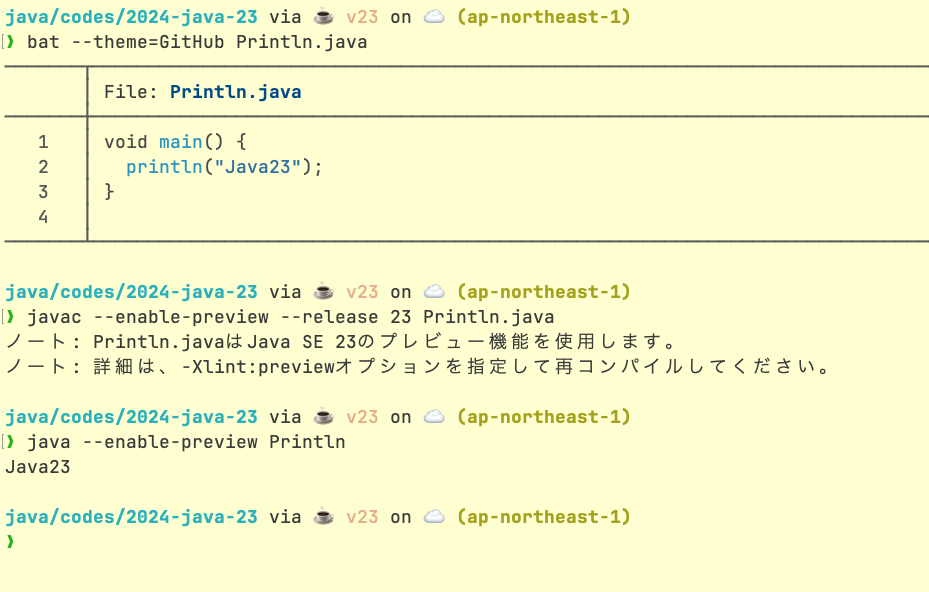Click the cloud icon in the second prompt line
Image resolution: width=929 pixels, height=592 pixels.
pos(433,291)
